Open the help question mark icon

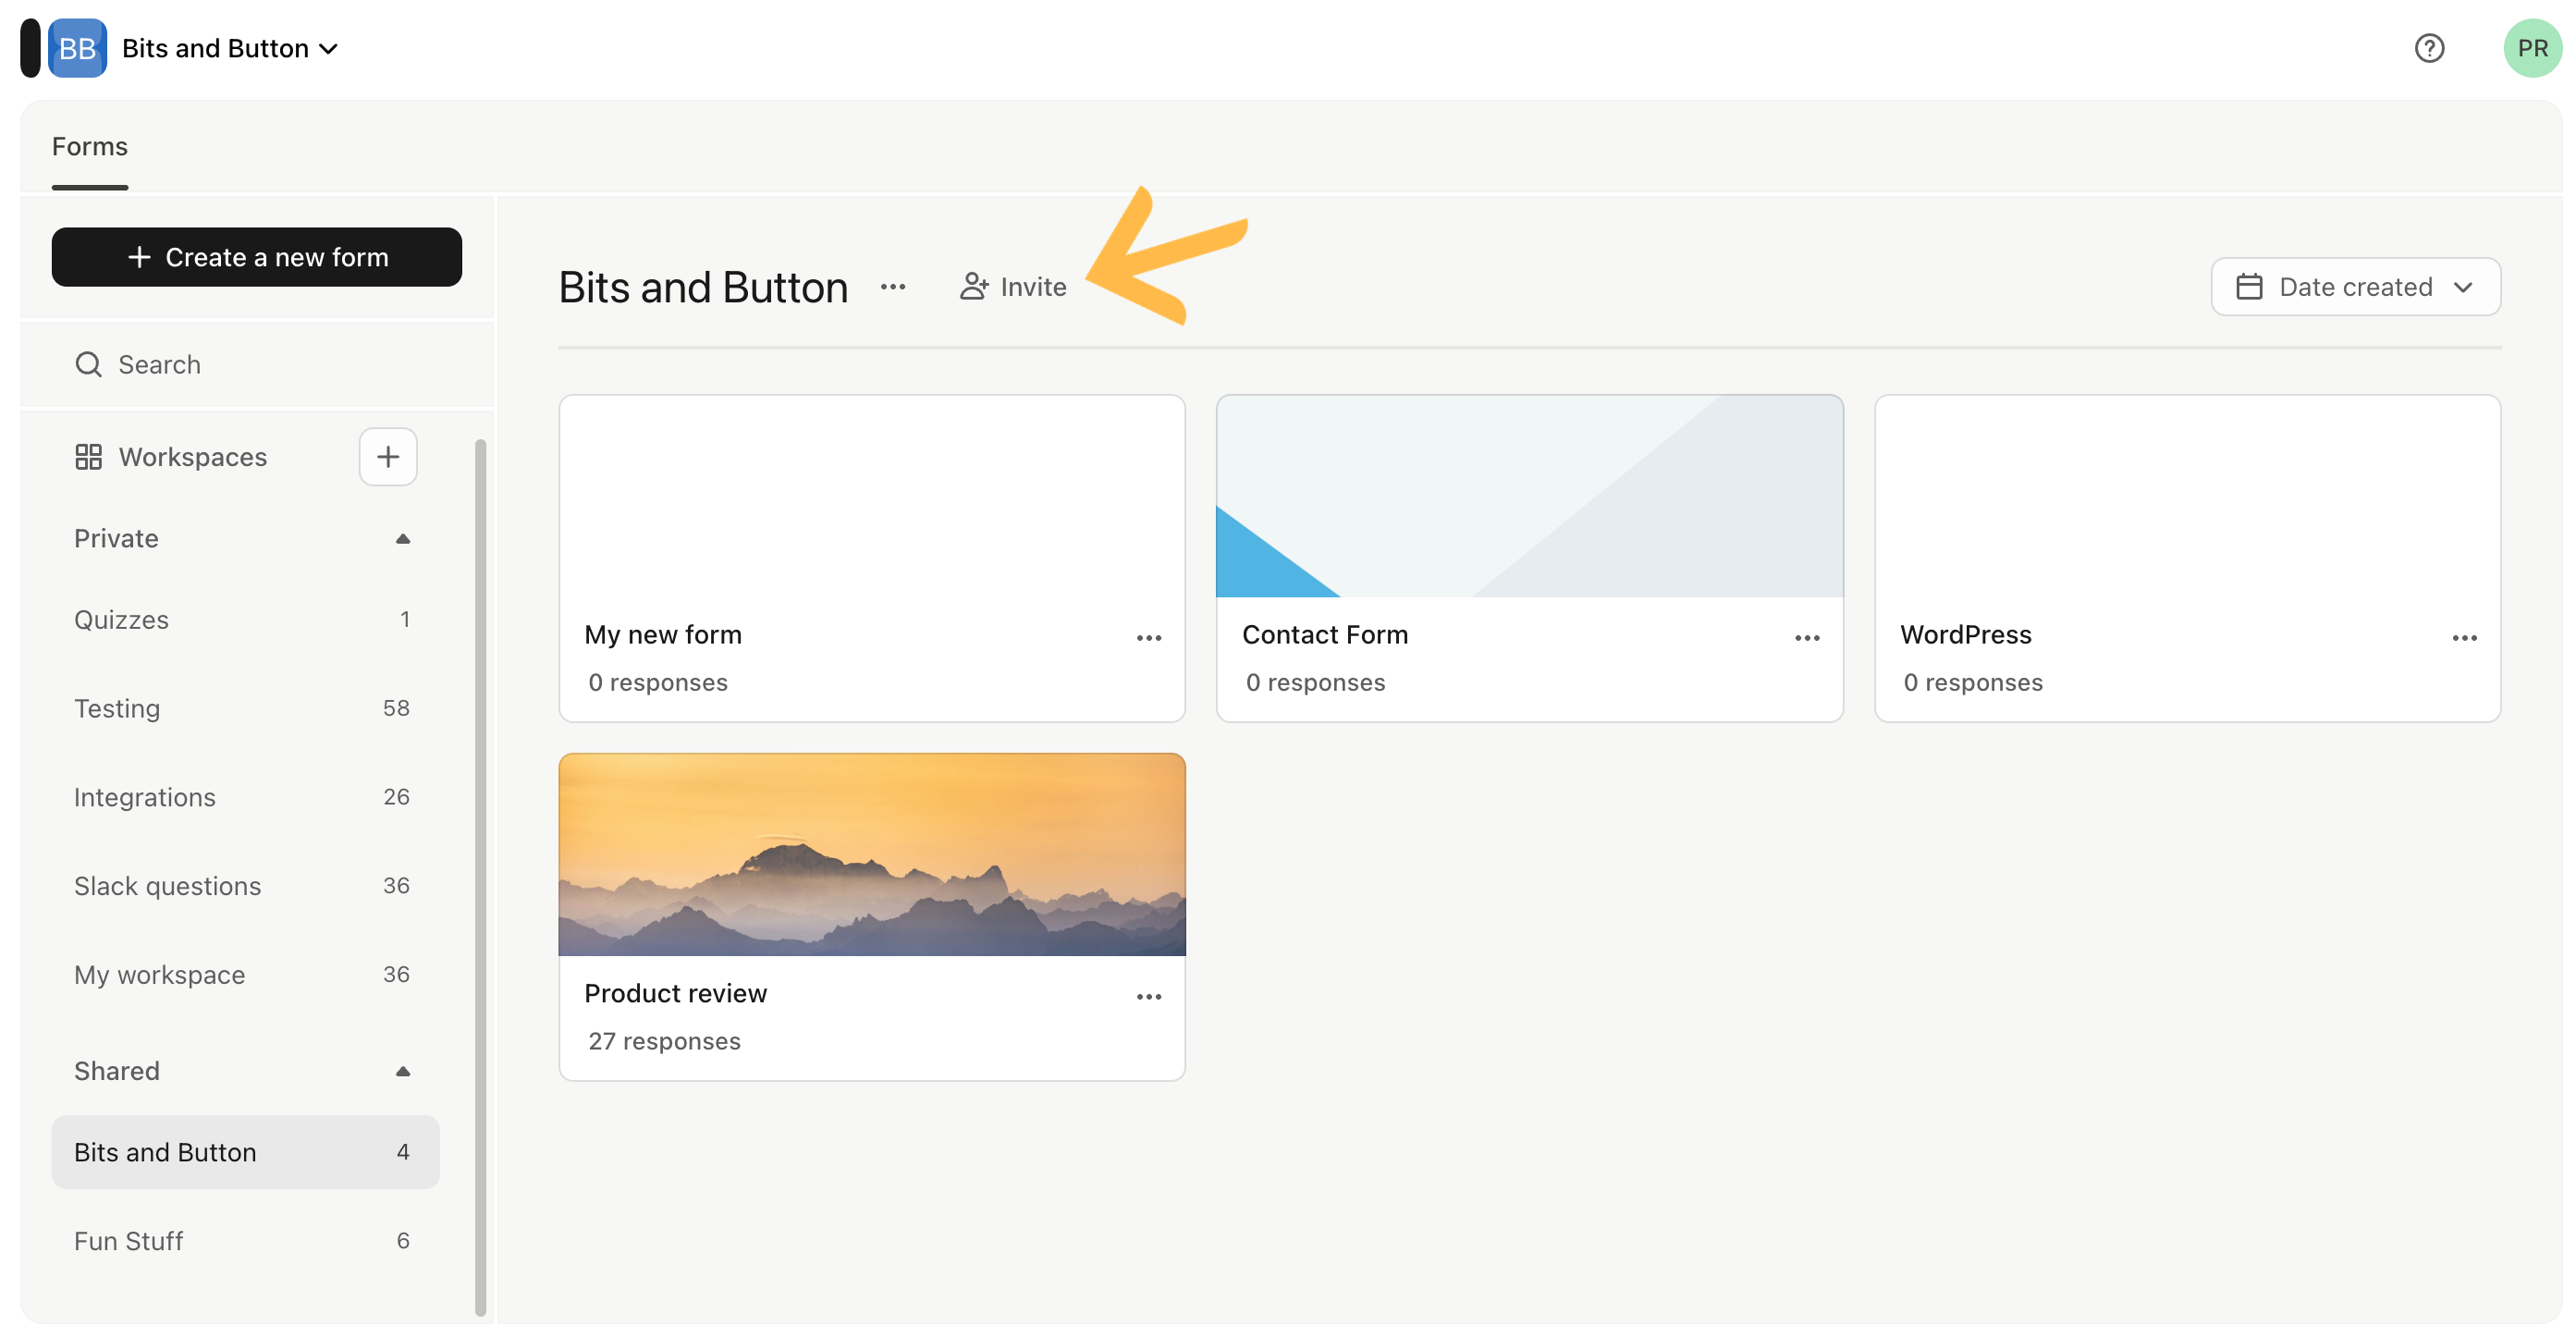coord(2429,48)
